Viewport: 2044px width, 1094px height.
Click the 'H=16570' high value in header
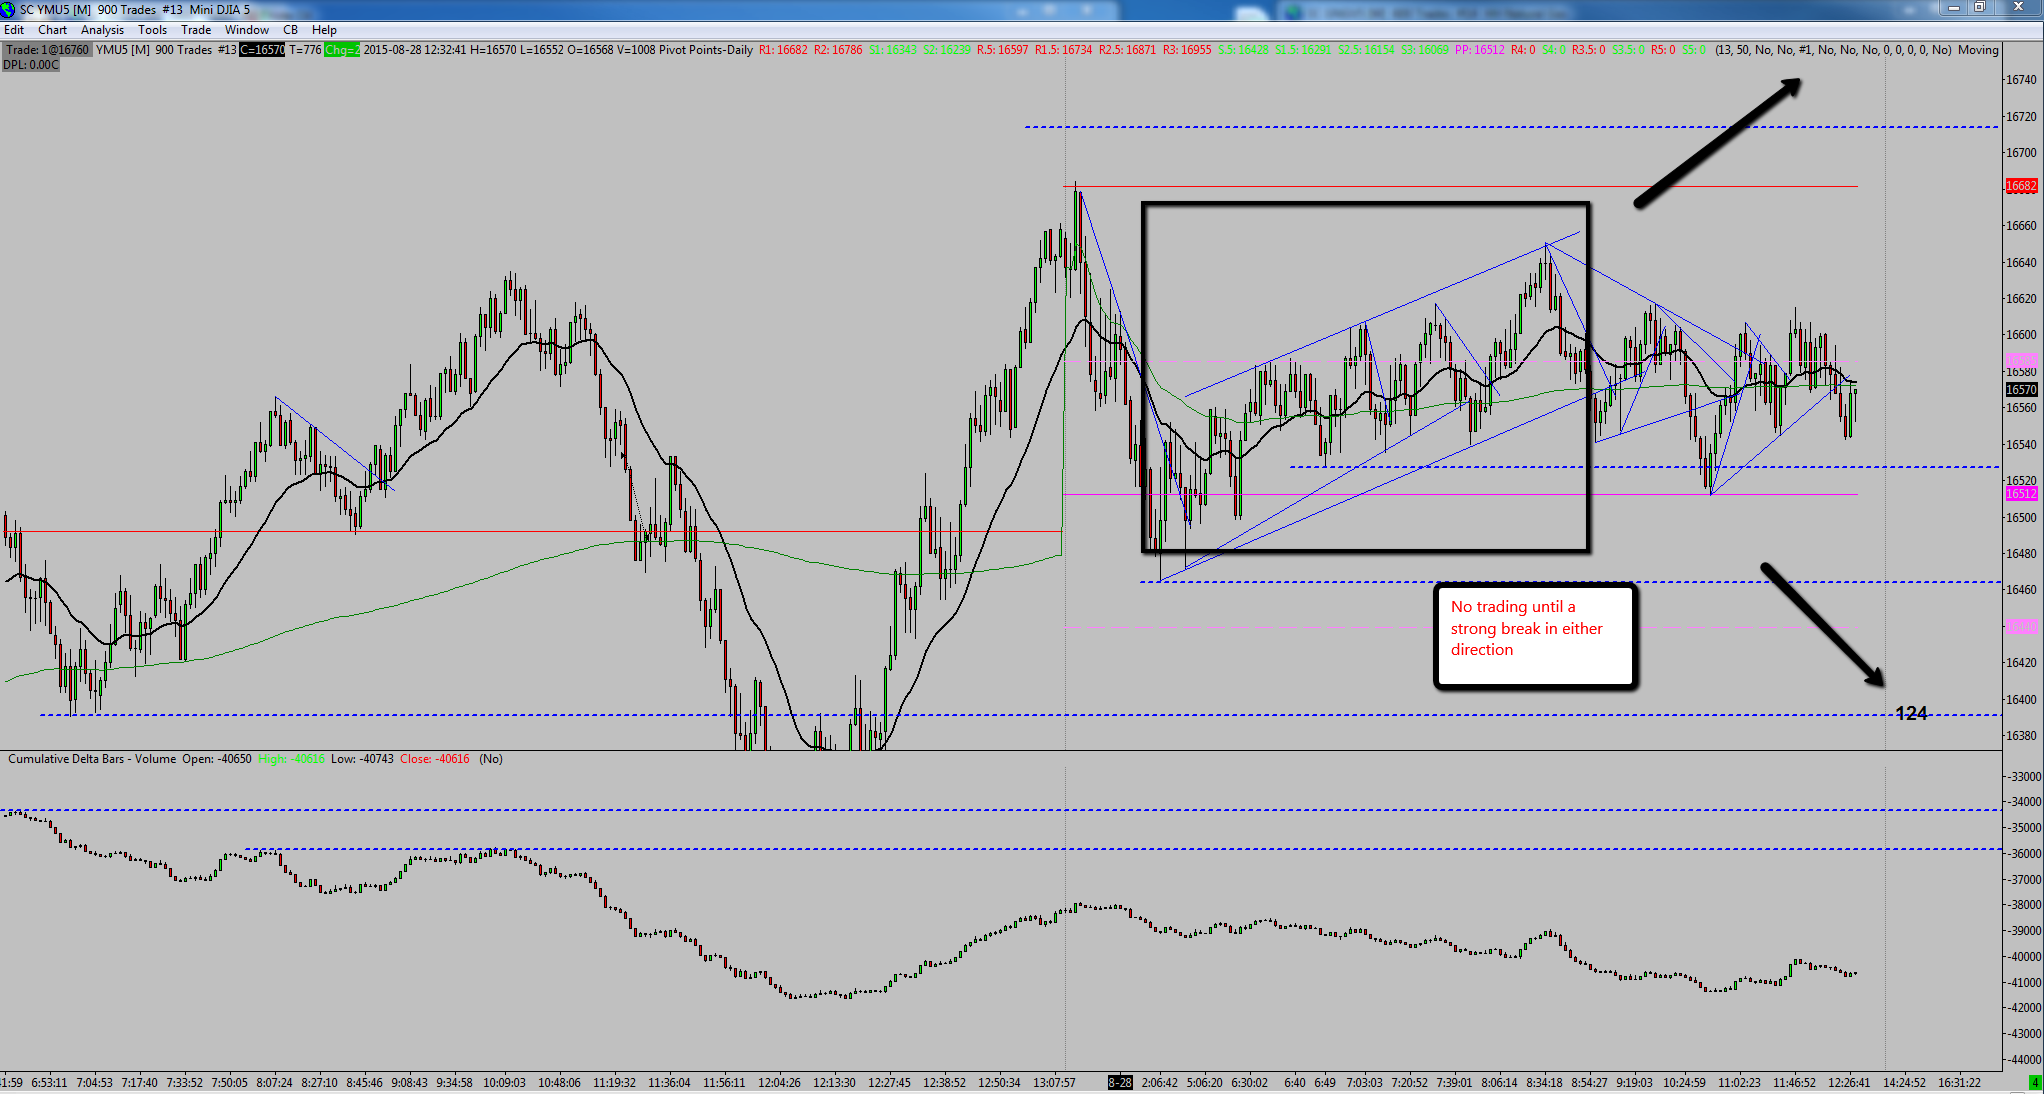pos(493,50)
